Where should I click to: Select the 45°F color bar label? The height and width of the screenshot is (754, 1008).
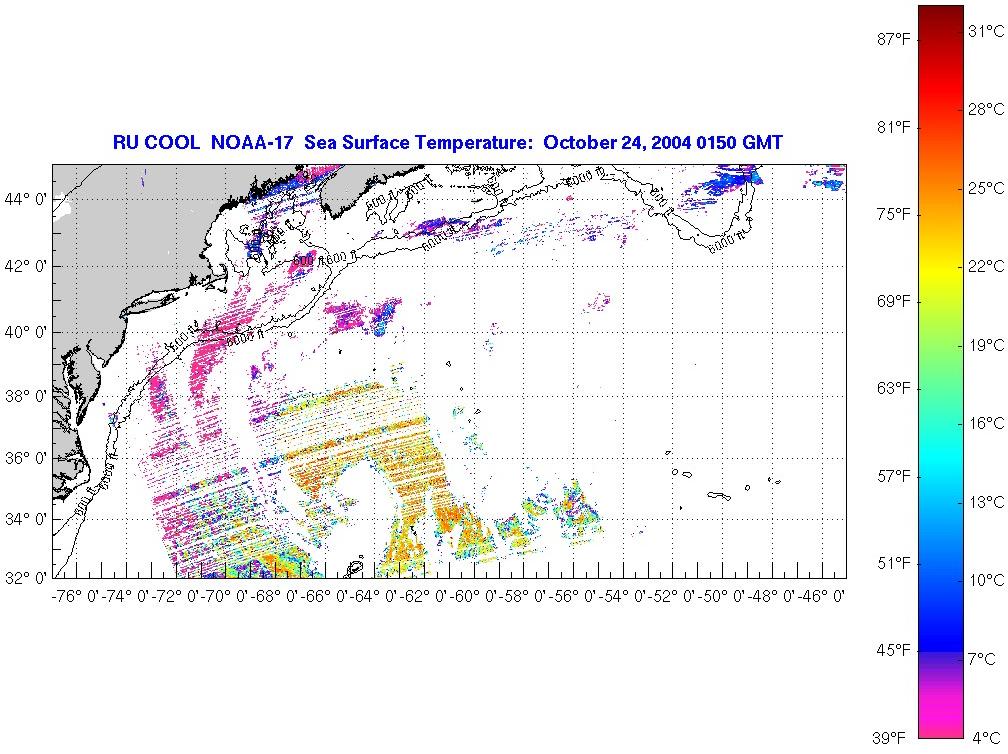894,651
